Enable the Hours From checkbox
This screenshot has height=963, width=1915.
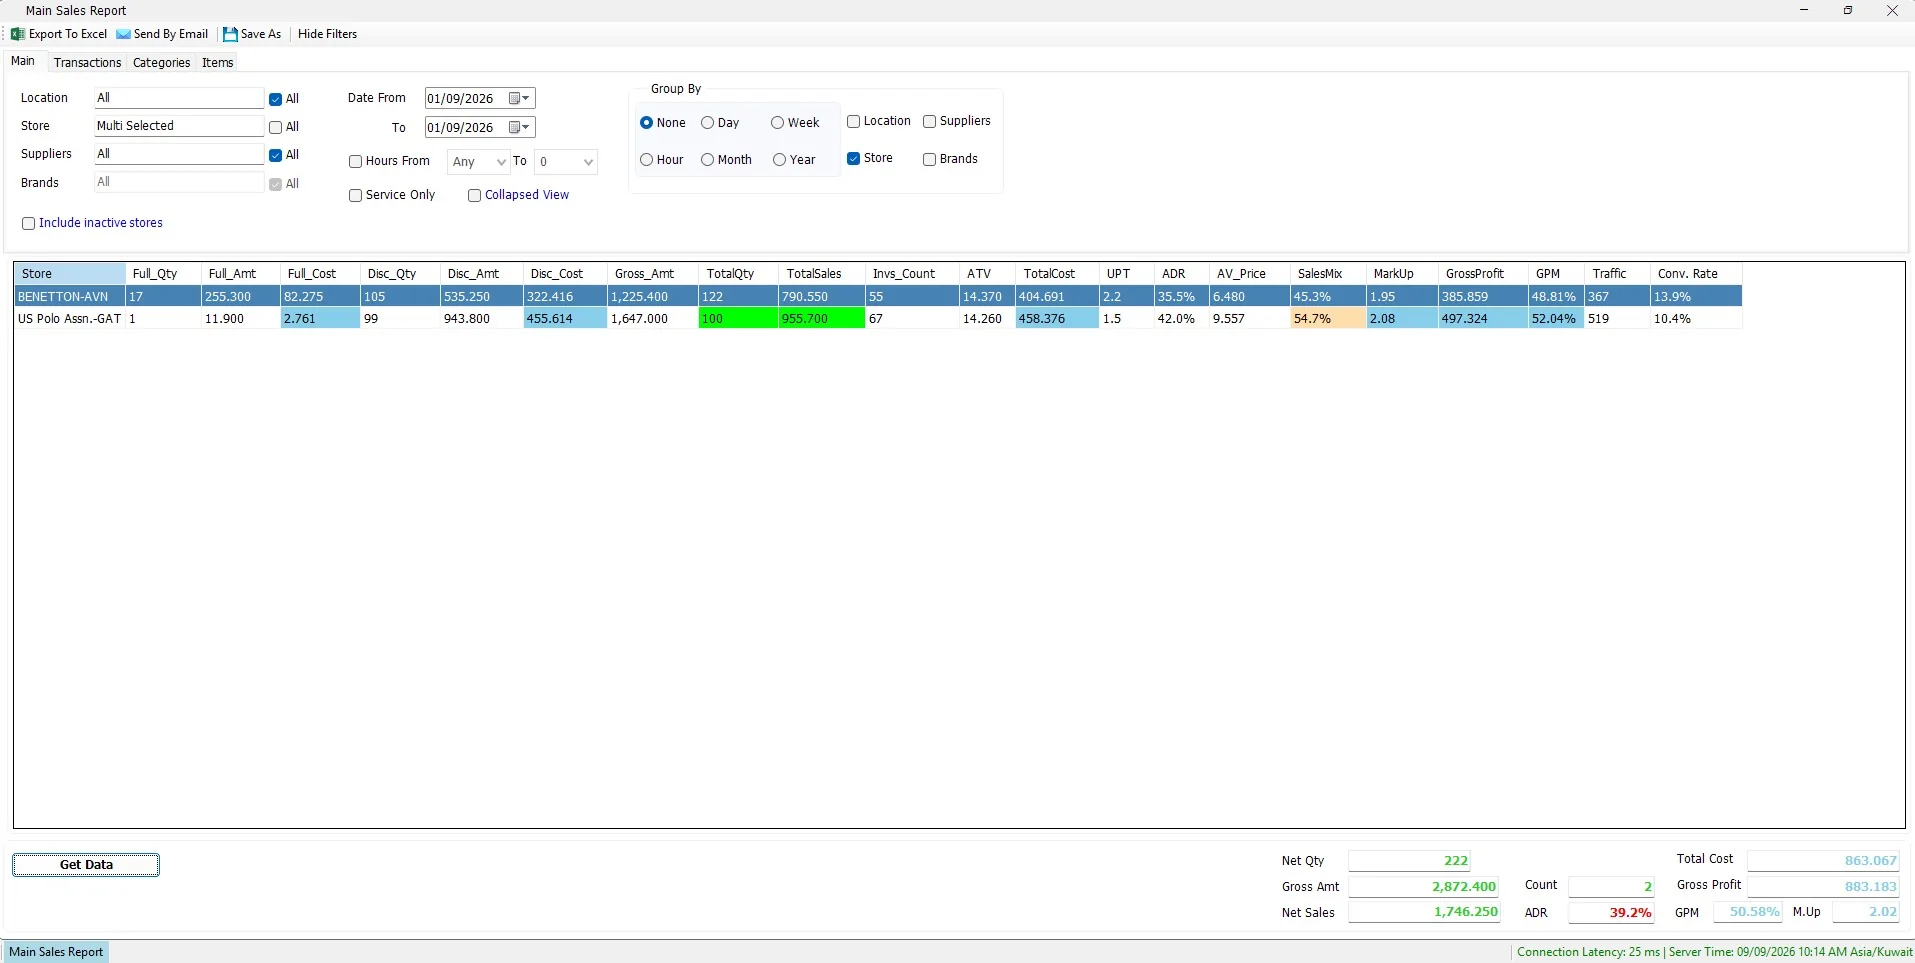tap(355, 161)
